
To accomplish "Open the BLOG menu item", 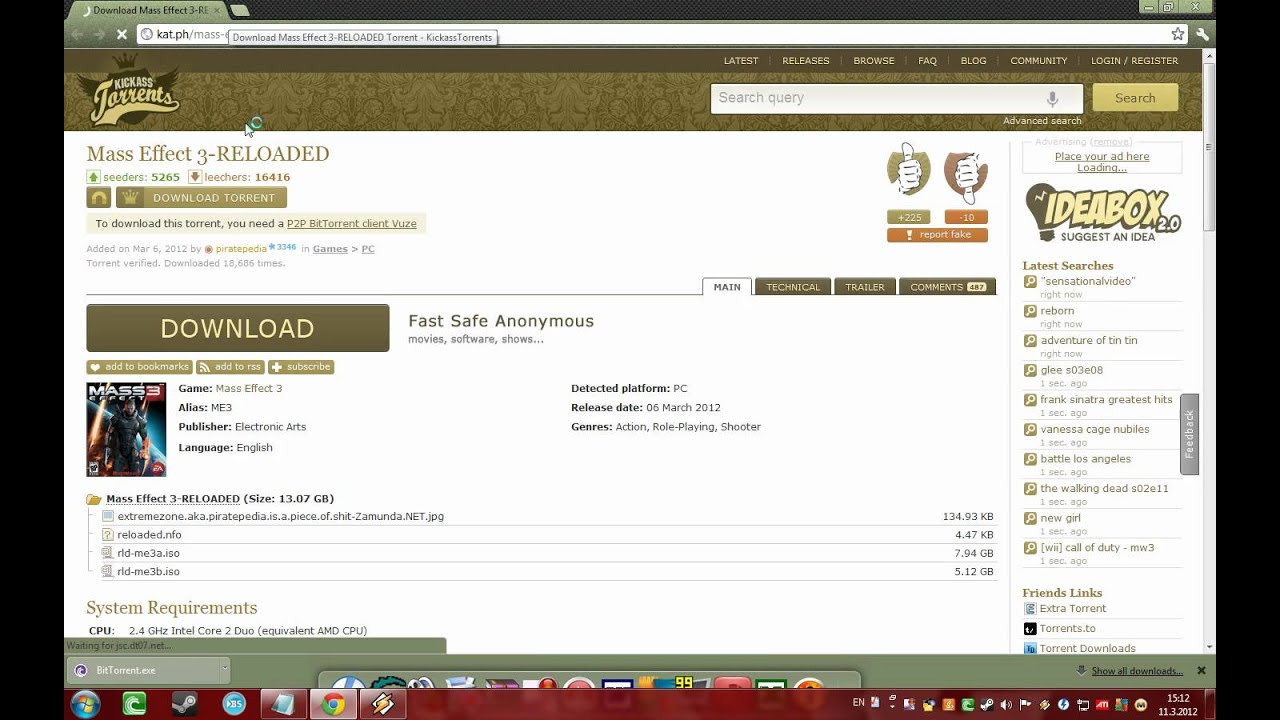I will point(973,61).
